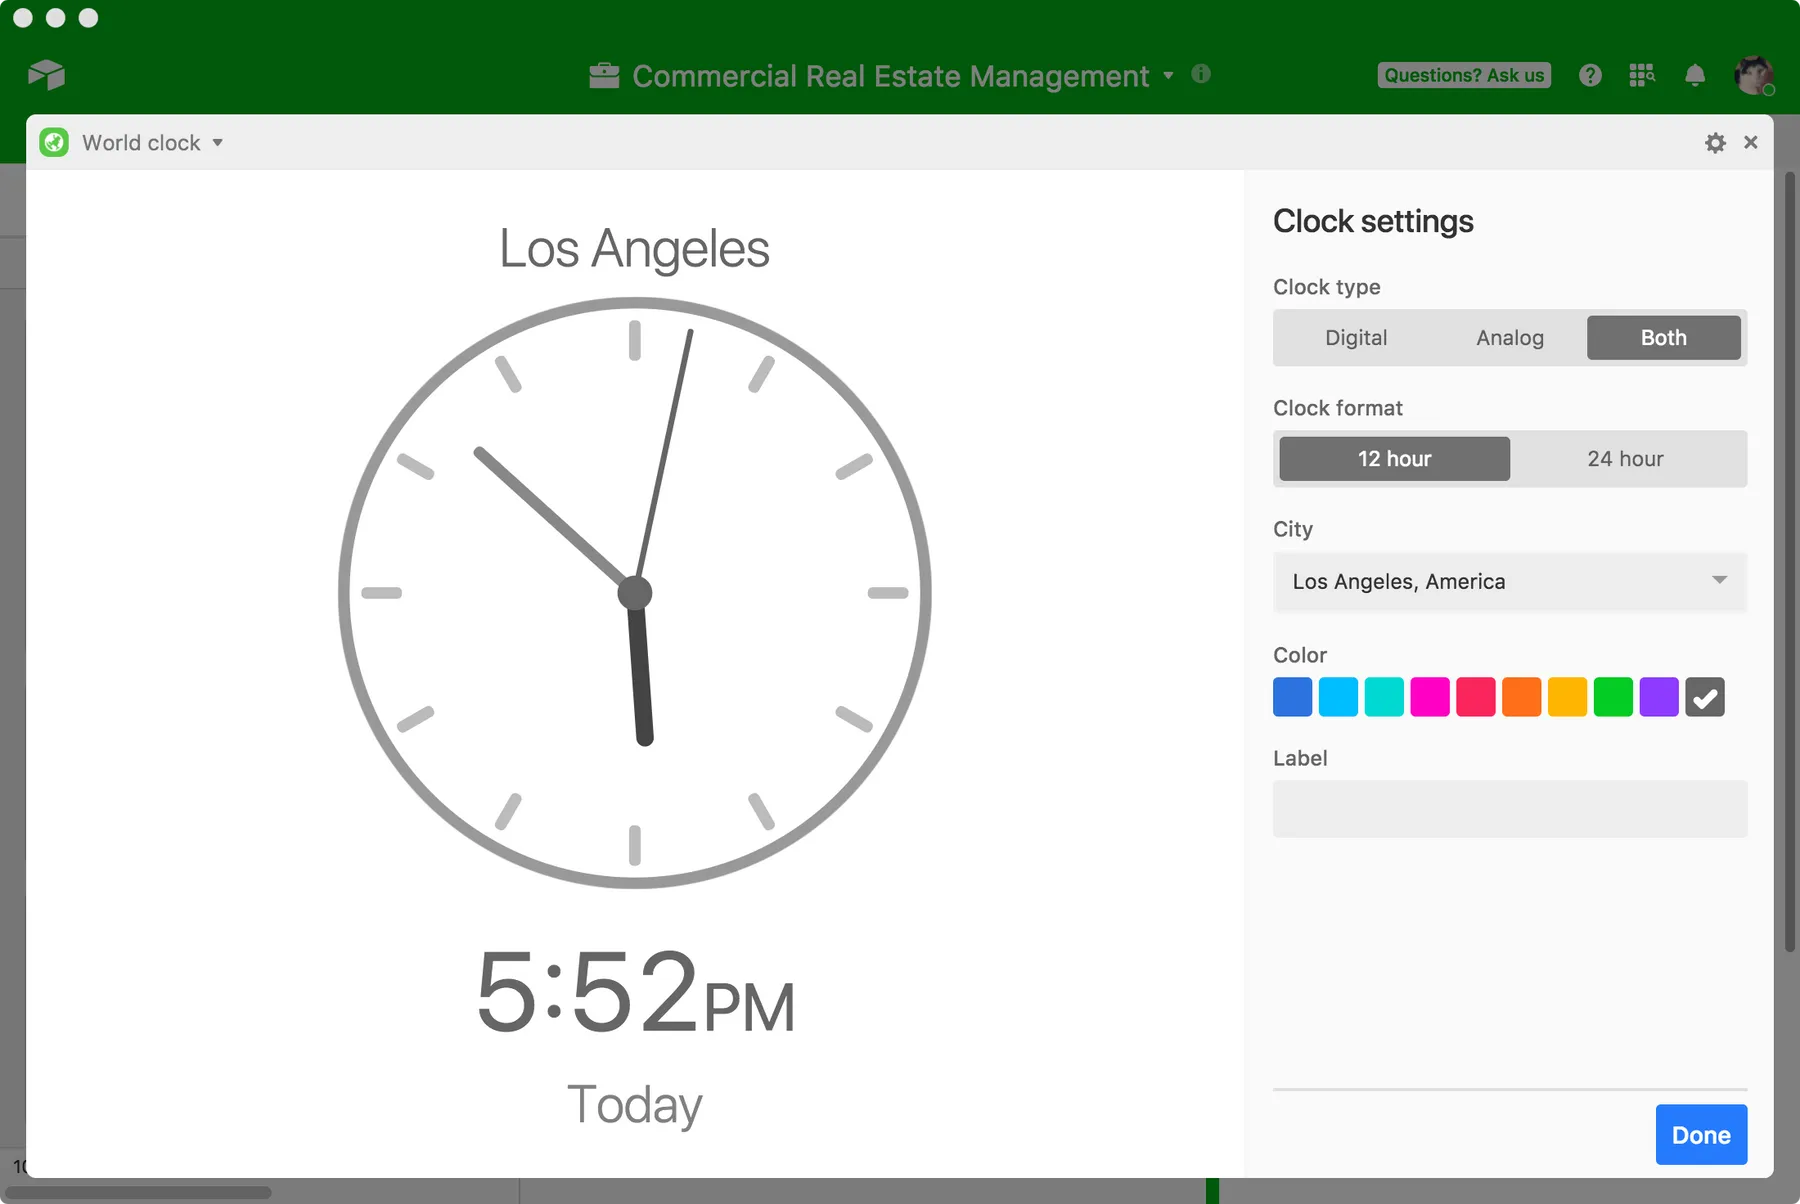This screenshot has height=1204, width=1800.
Task: Click the Label text field
Action: tap(1510, 809)
